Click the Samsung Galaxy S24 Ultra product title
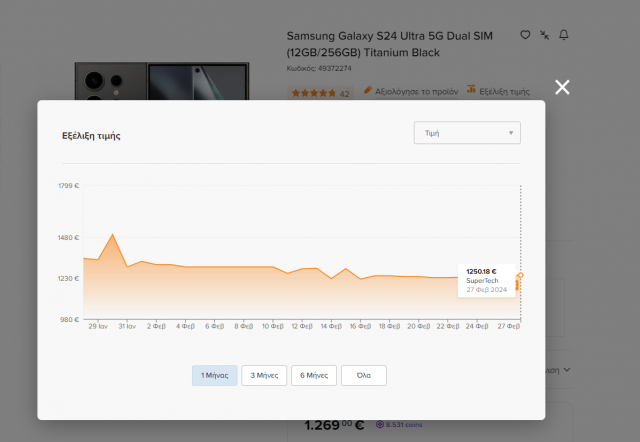This screenshot has width=640, height=442. tap(389, 44)
